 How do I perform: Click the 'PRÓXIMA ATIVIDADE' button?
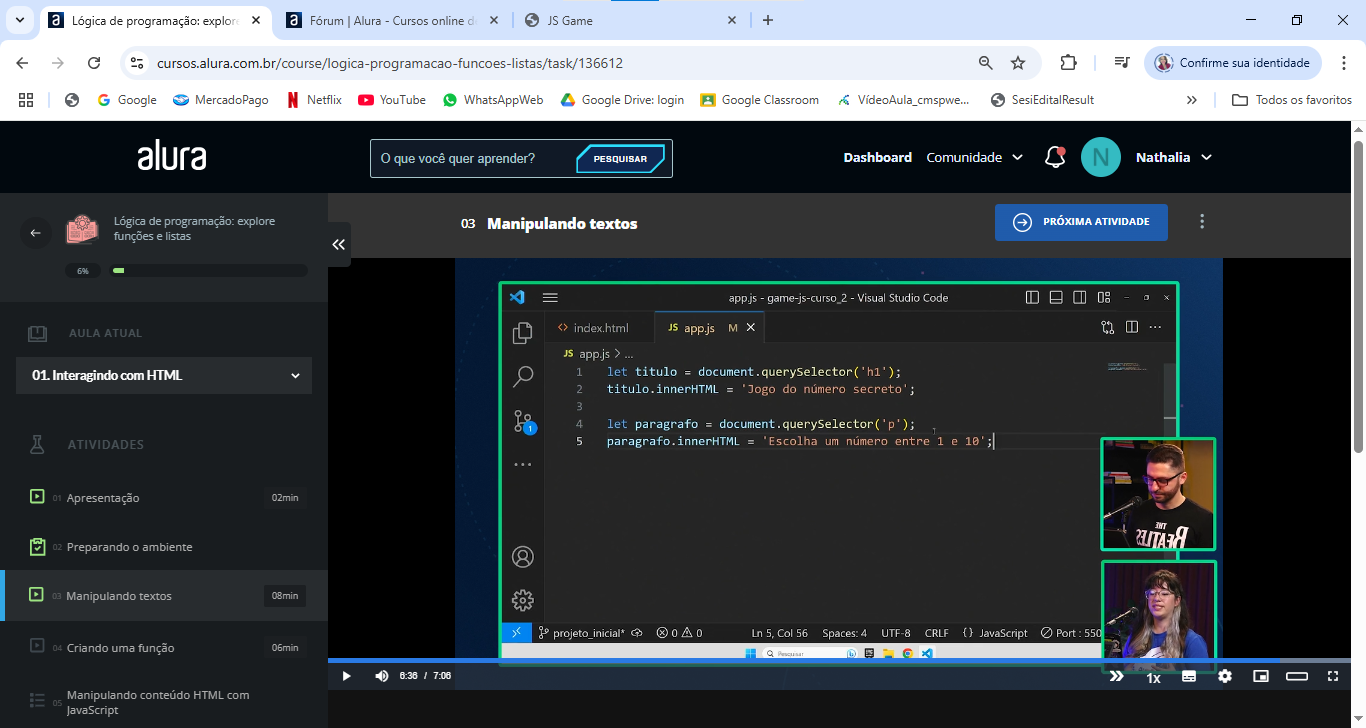(x=1081, y=222)
